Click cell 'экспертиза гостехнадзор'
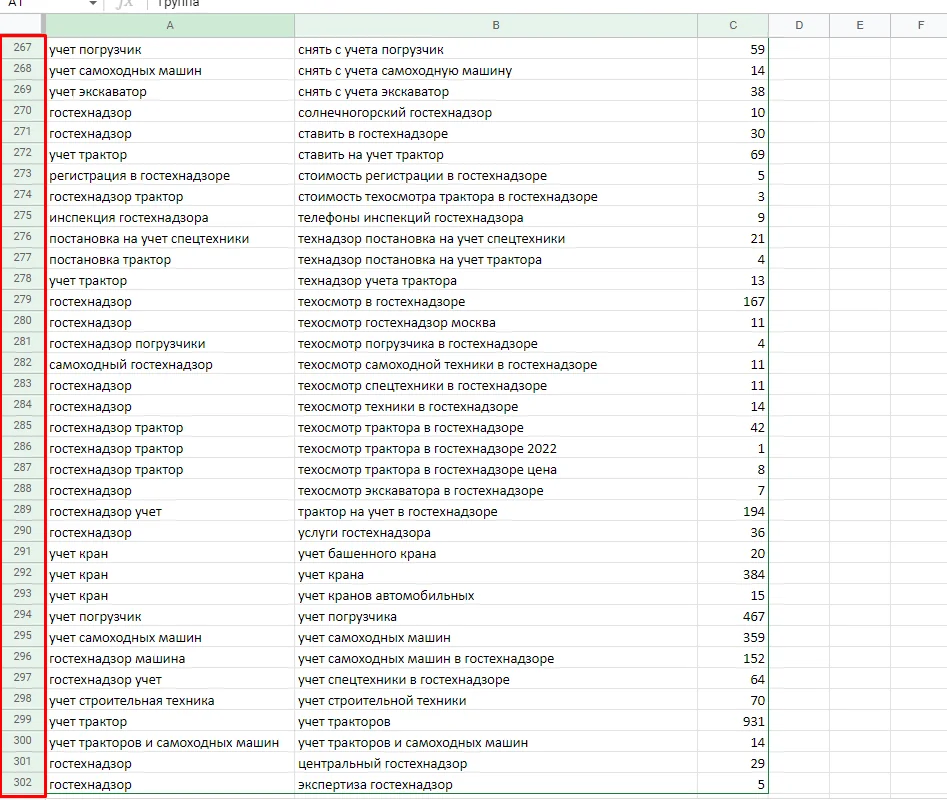The image size is (947, 800). (x=496, y=784)
